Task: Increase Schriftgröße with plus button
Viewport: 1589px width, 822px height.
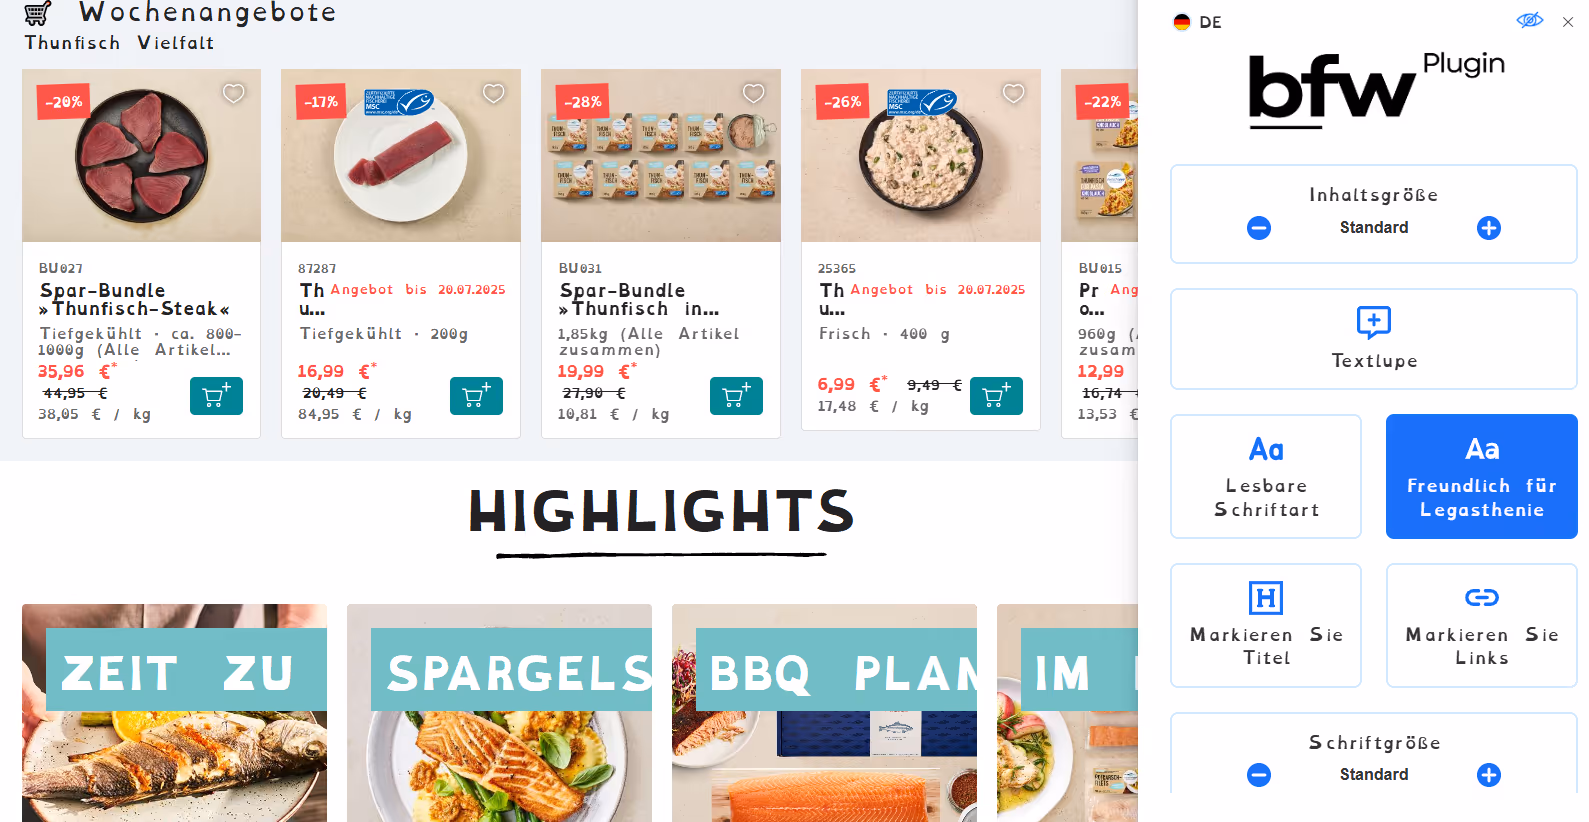Action: click(x=1489, y=775)
